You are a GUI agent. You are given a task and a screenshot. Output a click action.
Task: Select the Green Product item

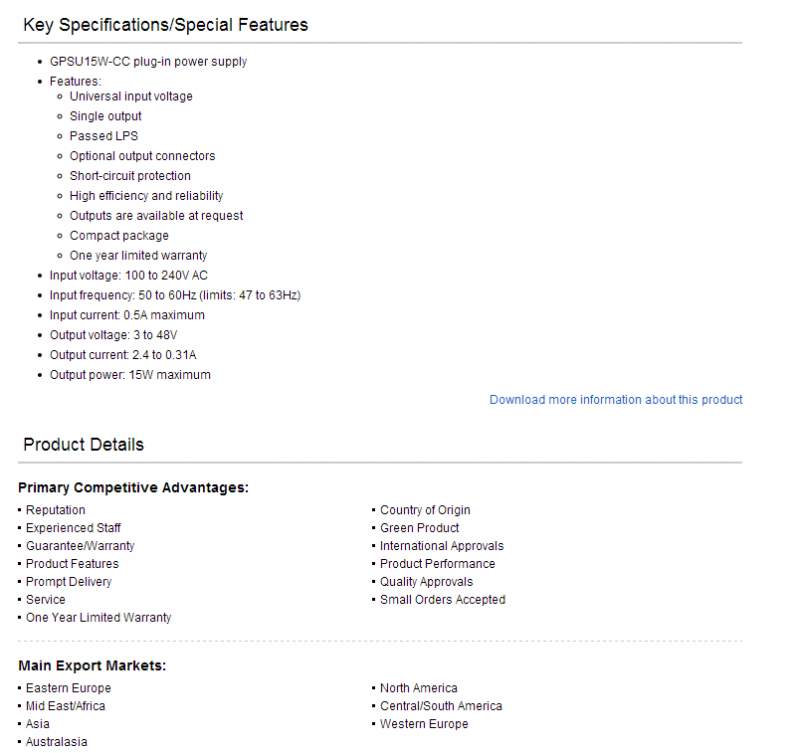click(x=419, y=528)
